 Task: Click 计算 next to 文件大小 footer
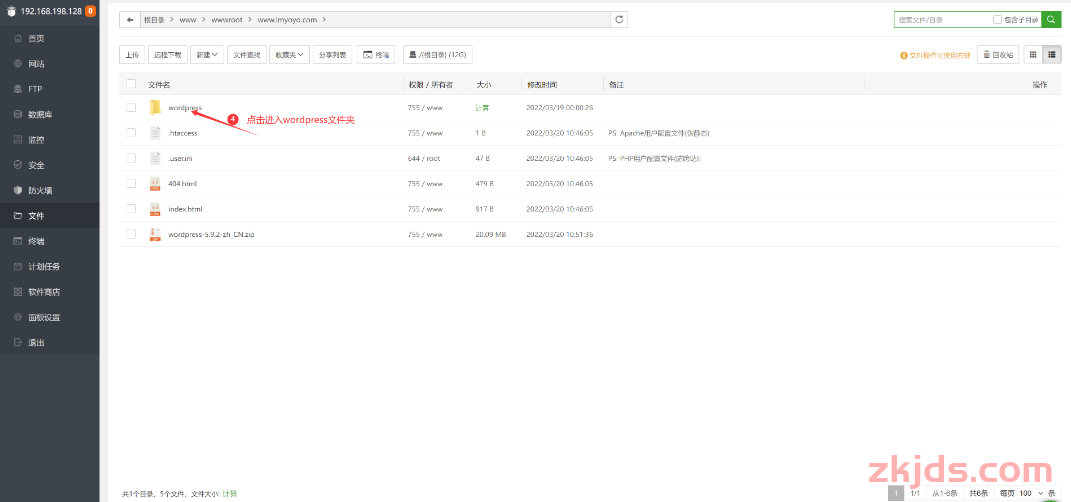(x=230, y=493)
